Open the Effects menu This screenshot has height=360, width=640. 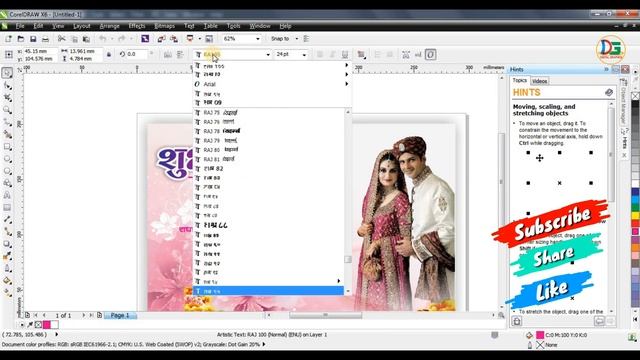click(137, 26)
